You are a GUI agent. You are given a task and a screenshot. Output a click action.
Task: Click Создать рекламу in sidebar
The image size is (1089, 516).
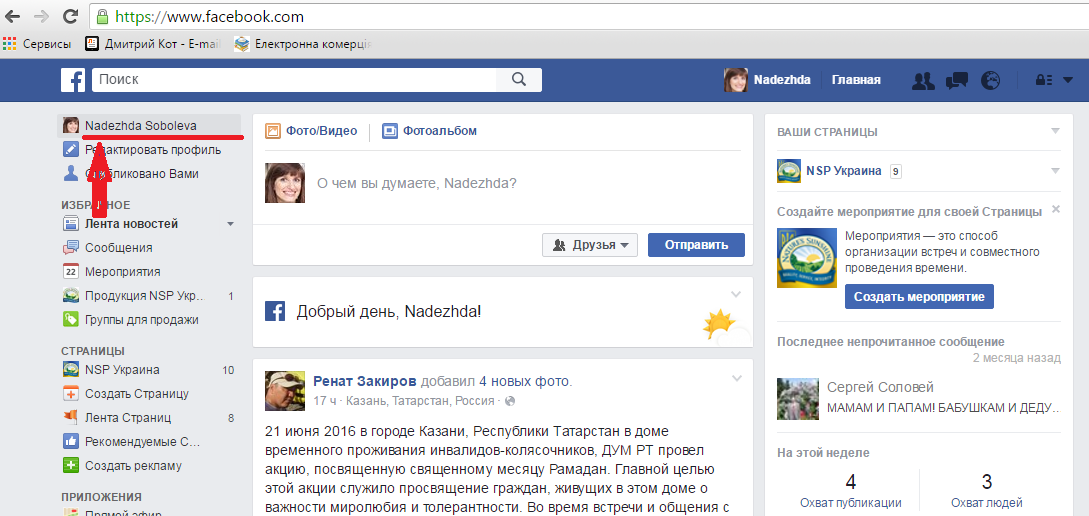pyautogui.click(x=133, y=466)
